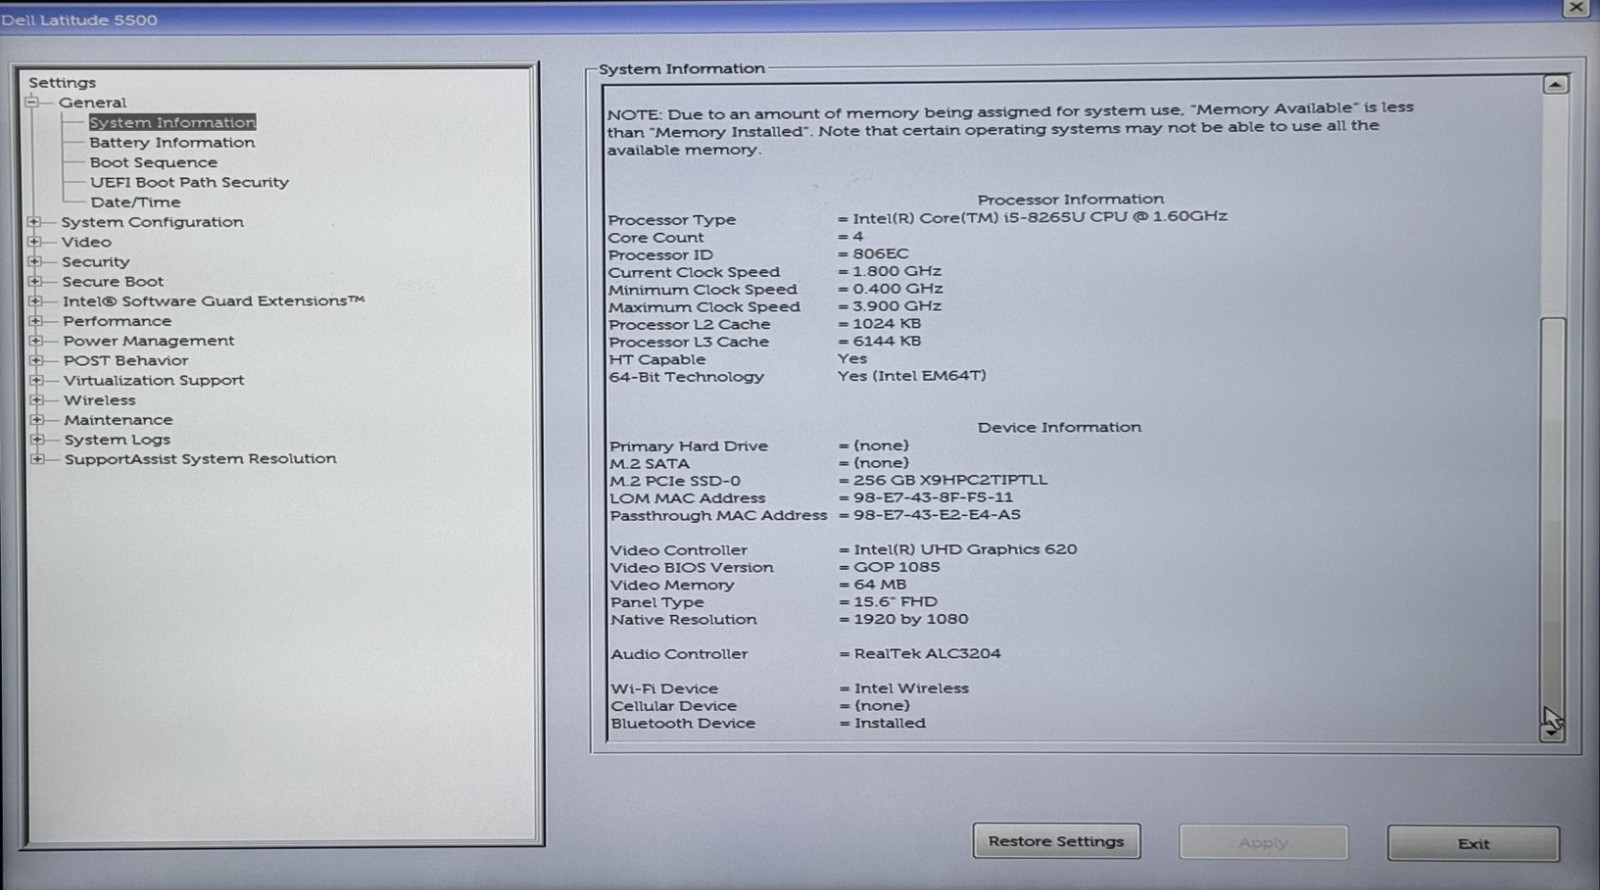Expand the System Configuration node
Image resolution: width=1600 pixels, height=890 pixels.
pyautogui.click(x=35, y=222)
